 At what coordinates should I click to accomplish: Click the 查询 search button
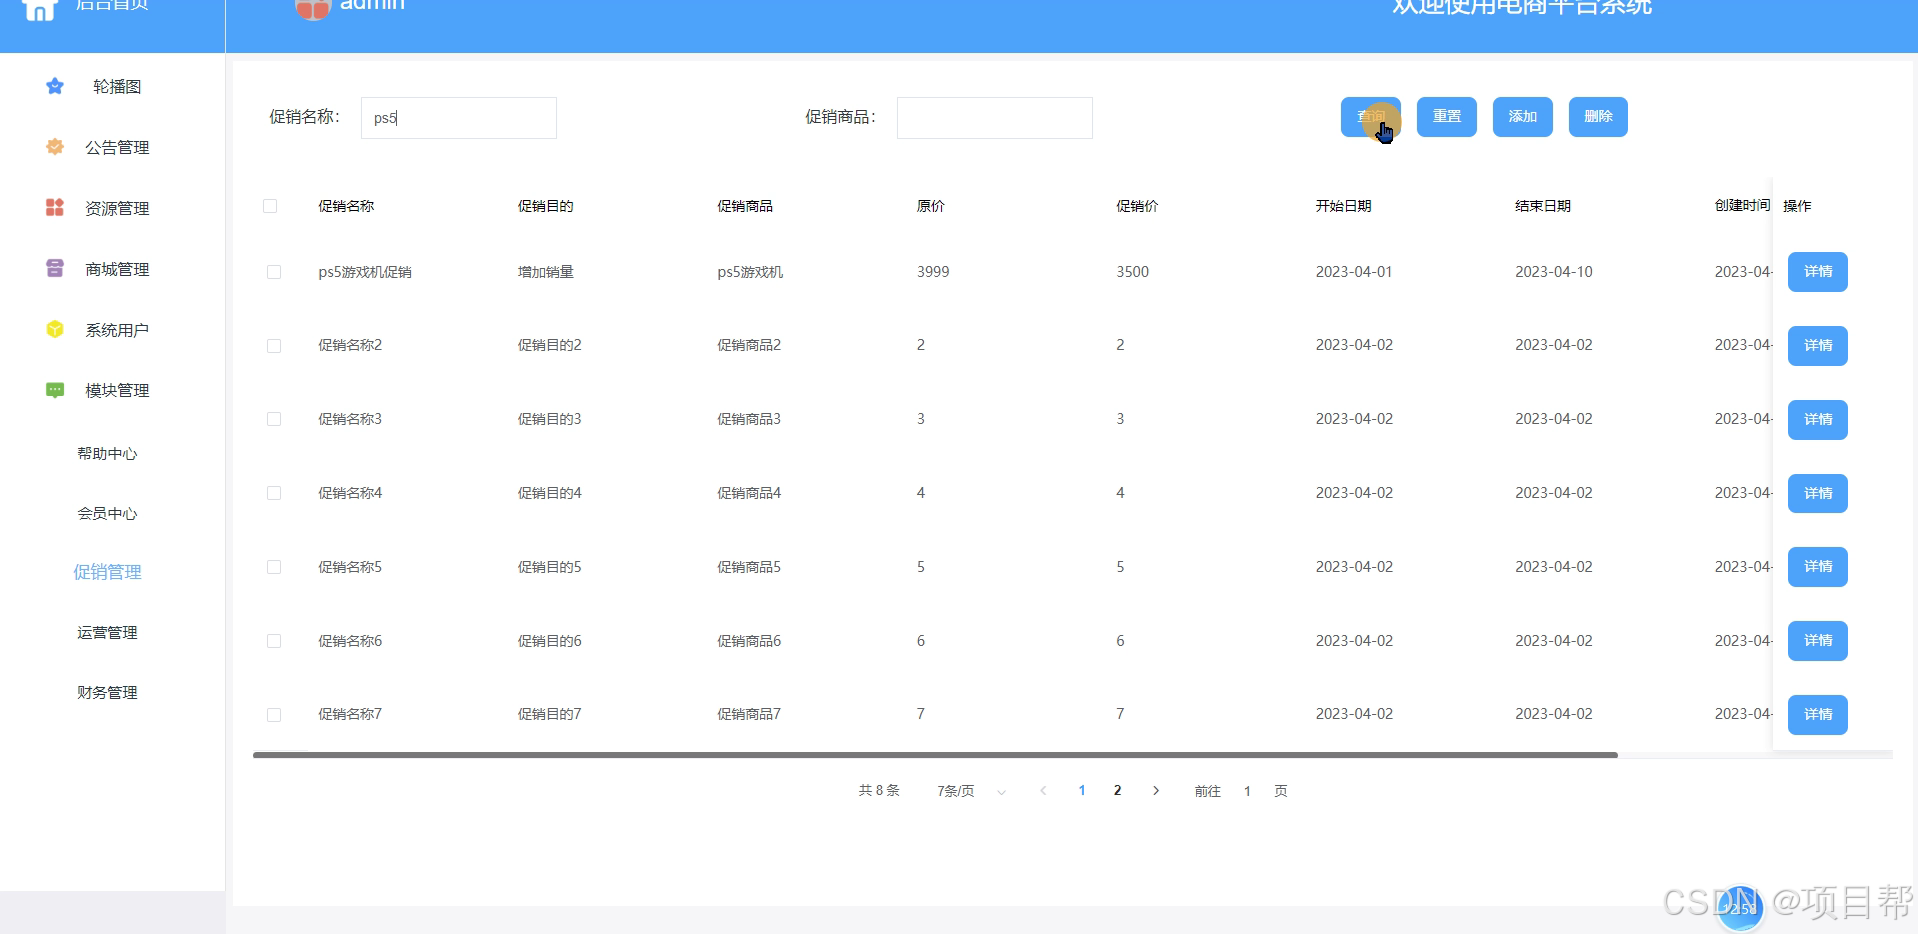pyautogui.click(x=1371, y=117)
